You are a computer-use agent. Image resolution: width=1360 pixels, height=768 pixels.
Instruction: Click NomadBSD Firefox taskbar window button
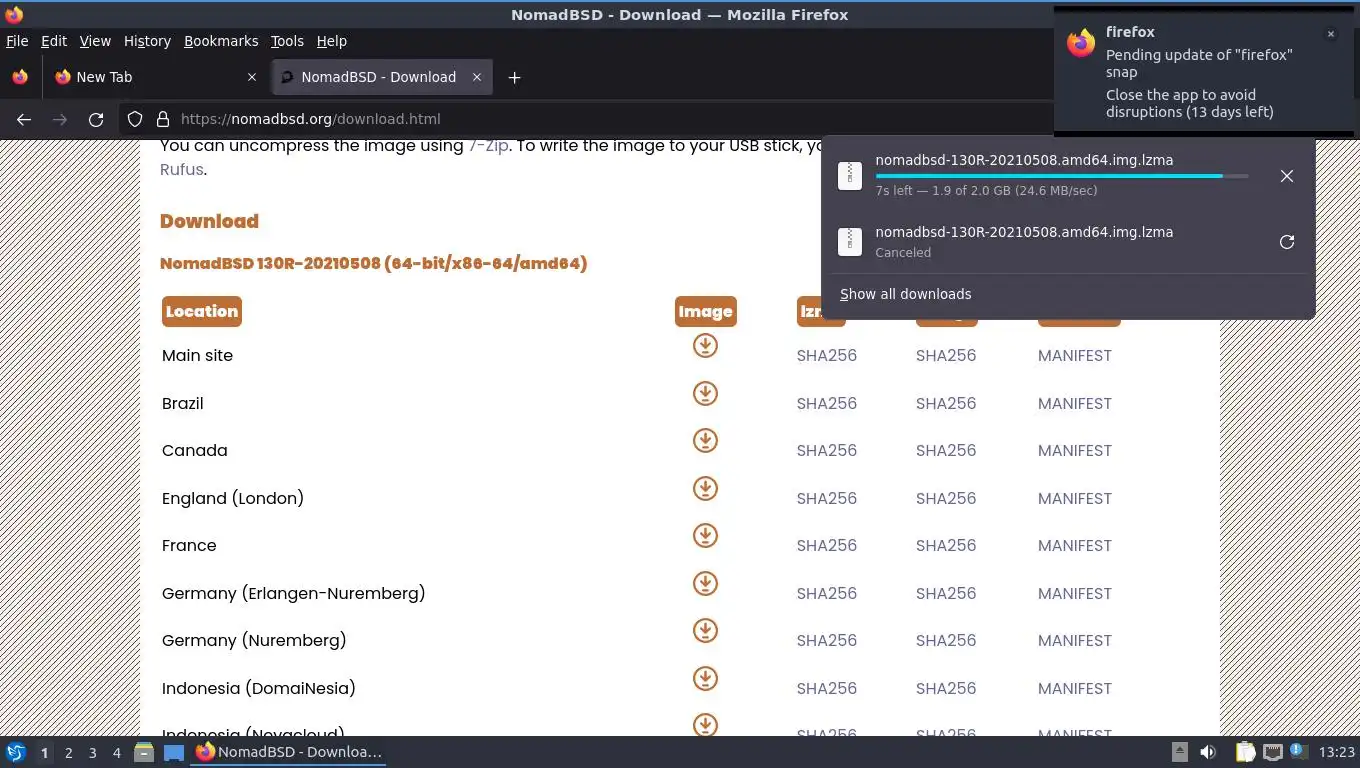tap(290, 752)
